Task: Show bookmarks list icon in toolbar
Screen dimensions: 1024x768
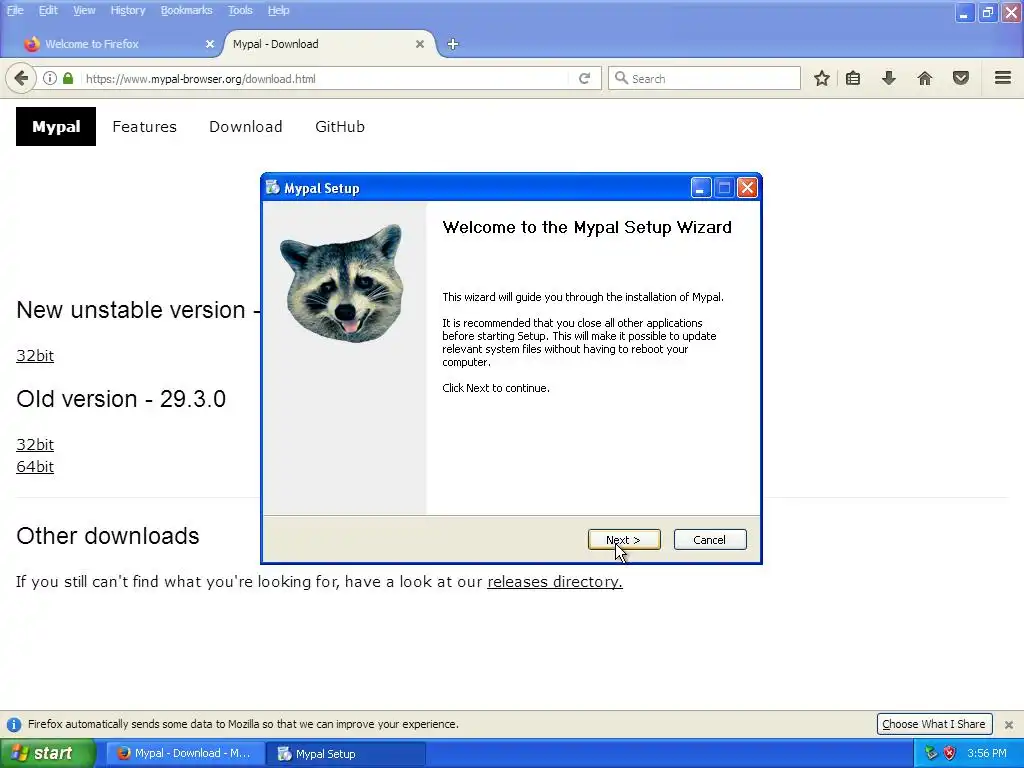Action: (x=853, y=78)
